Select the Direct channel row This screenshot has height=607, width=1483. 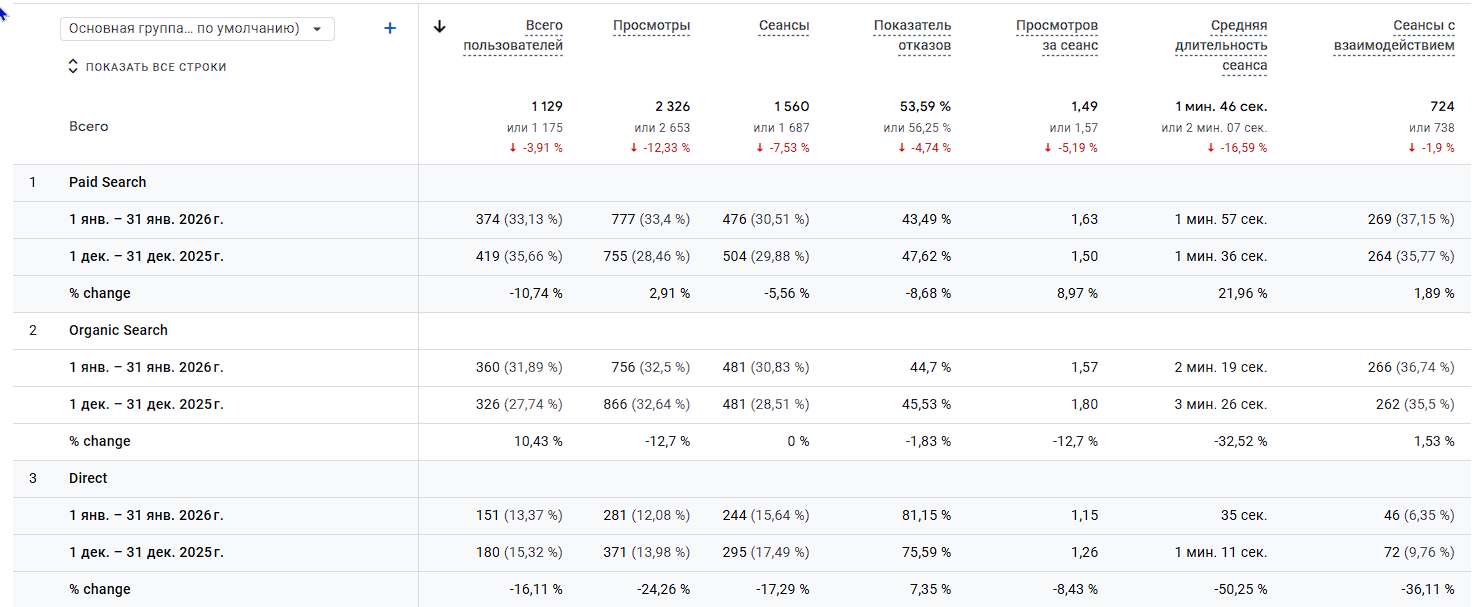pyautogui.click(x=88, y=478)
